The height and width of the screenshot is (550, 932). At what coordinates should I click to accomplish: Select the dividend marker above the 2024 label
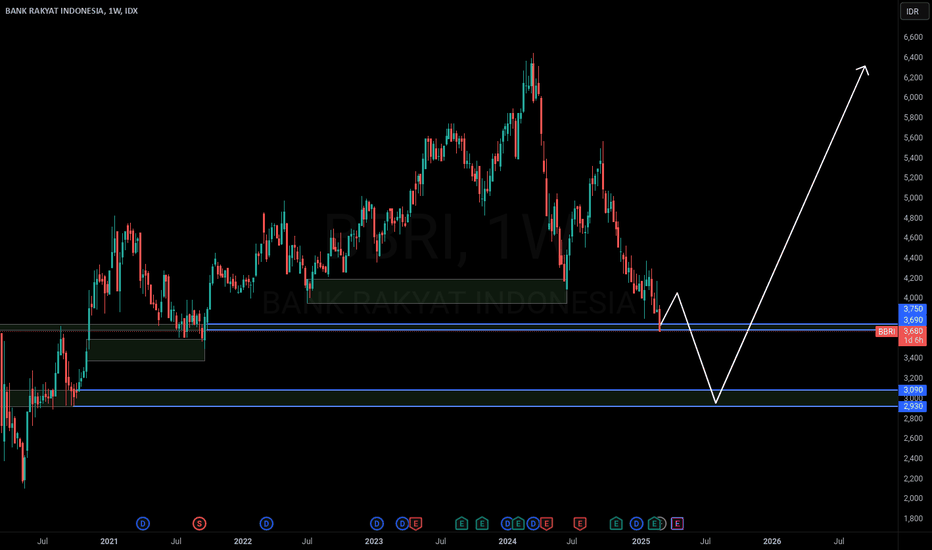507,523
